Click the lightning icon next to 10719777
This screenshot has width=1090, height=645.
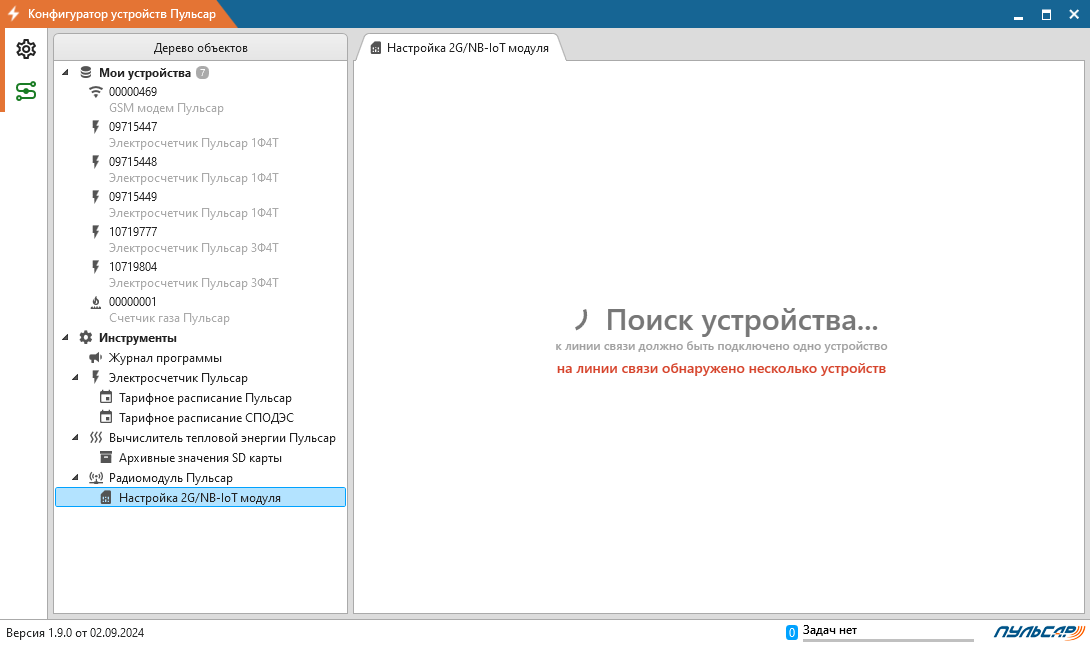[x=96, y=231]
